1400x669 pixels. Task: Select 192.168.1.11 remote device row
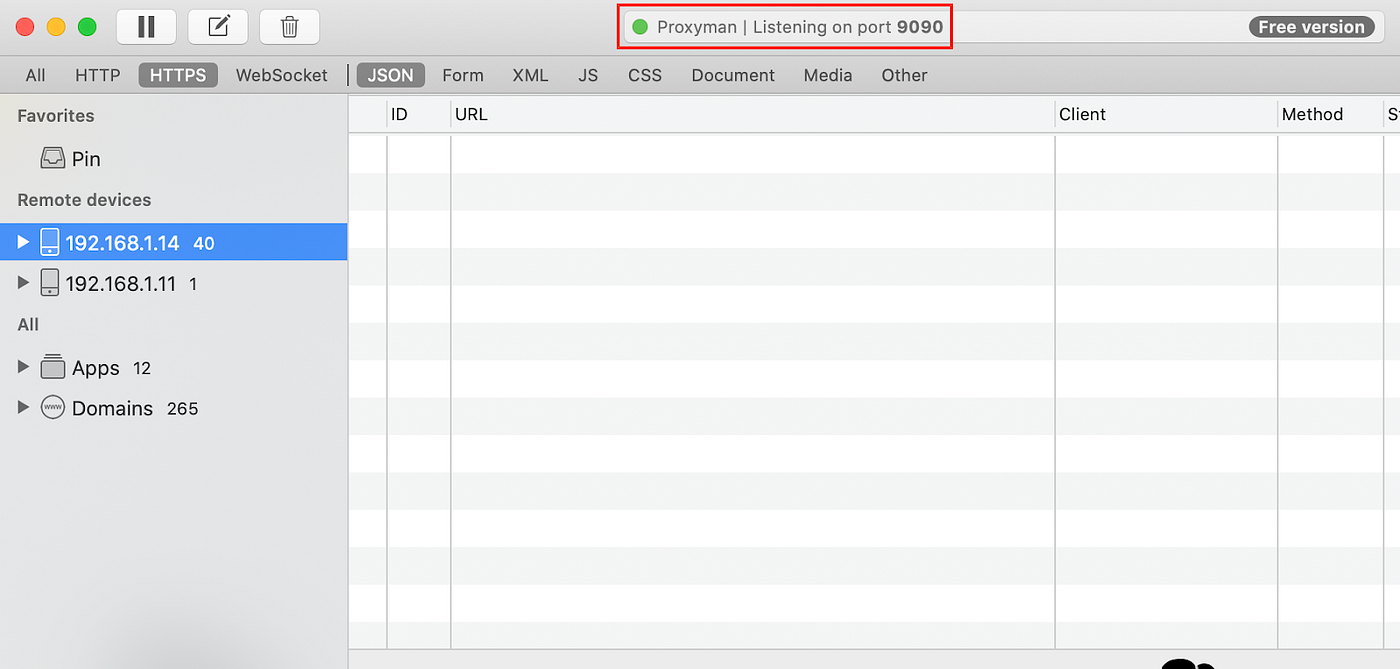click(x=174, y=283)
